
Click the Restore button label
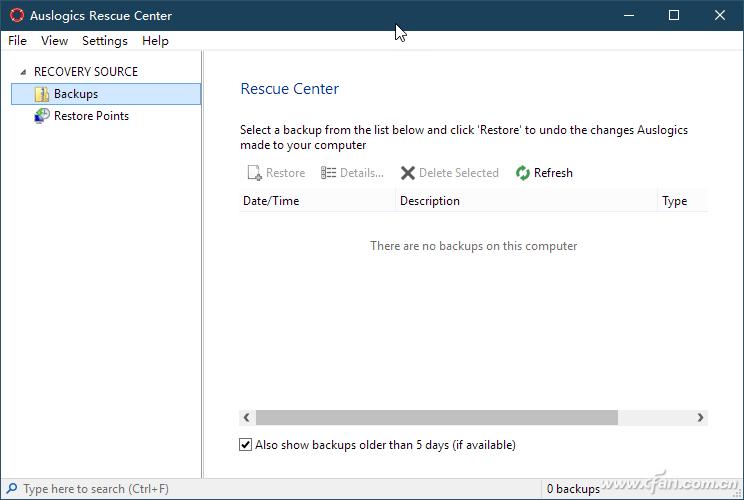286,173
